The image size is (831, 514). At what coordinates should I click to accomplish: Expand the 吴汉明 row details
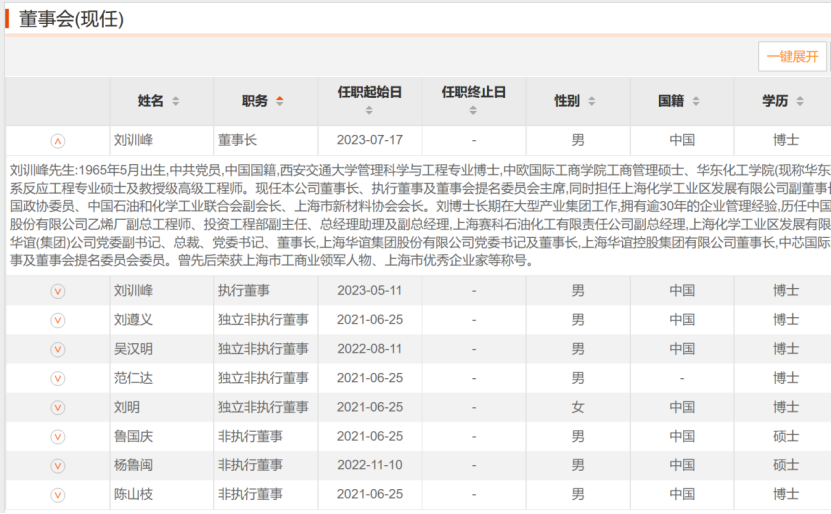pyautogui.click(x=58, y=349)
